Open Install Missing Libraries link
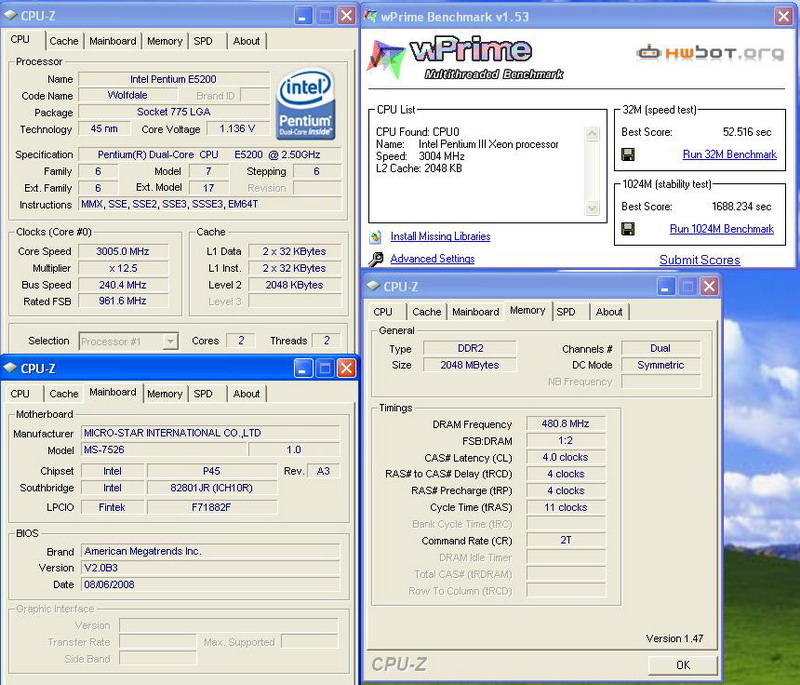 [440, 236]
